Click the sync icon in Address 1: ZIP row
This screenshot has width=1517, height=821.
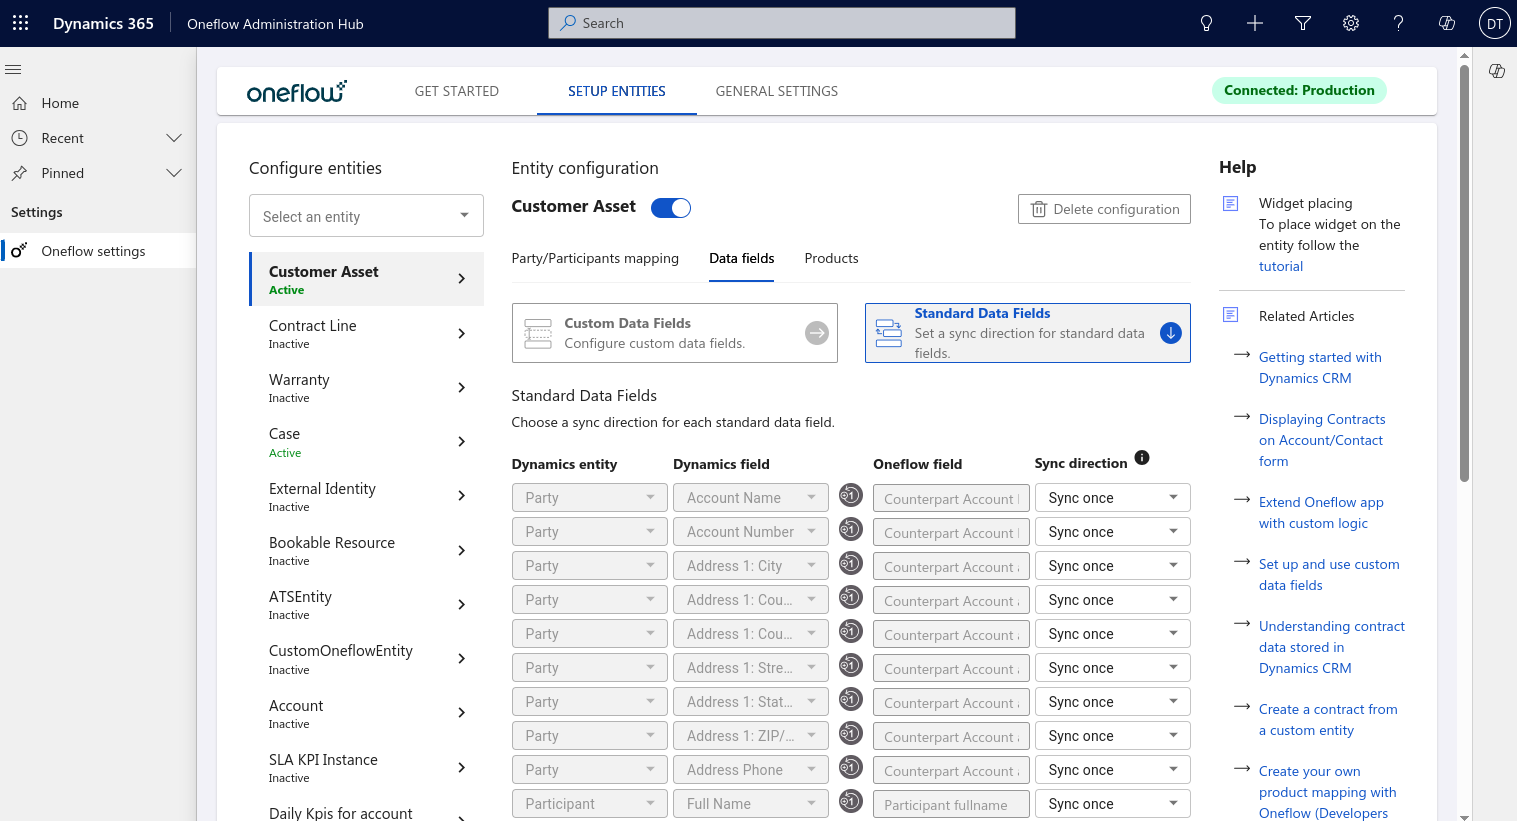[850, 733]
